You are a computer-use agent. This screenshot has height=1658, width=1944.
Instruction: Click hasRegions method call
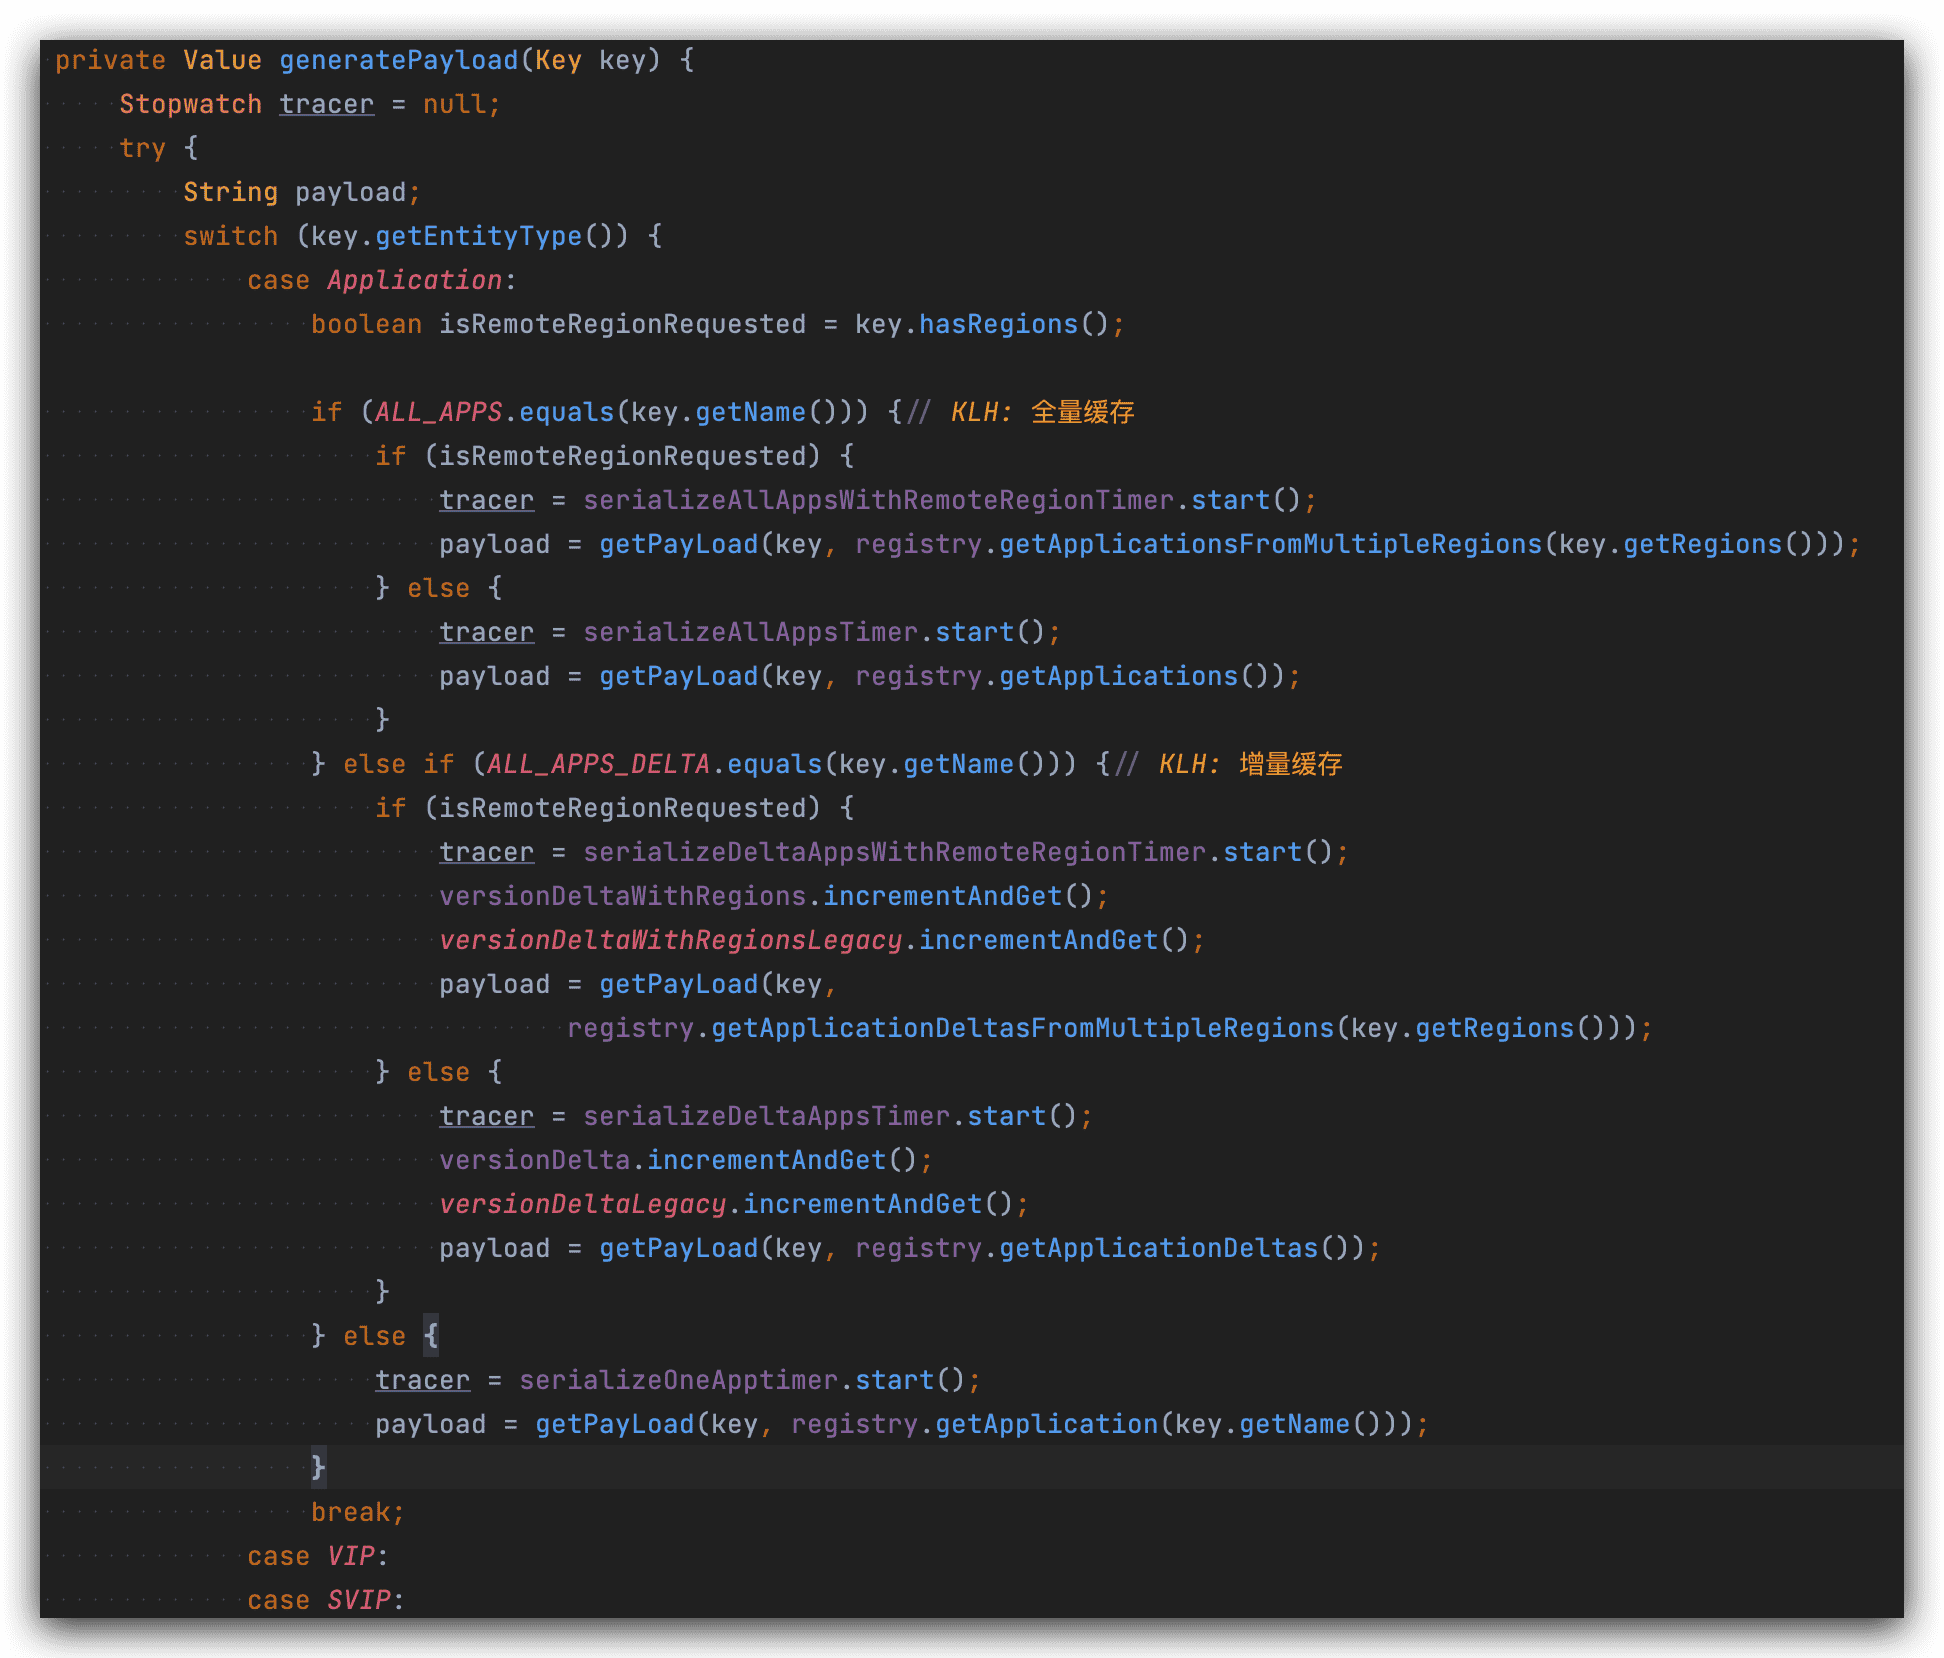pos(999,325)
